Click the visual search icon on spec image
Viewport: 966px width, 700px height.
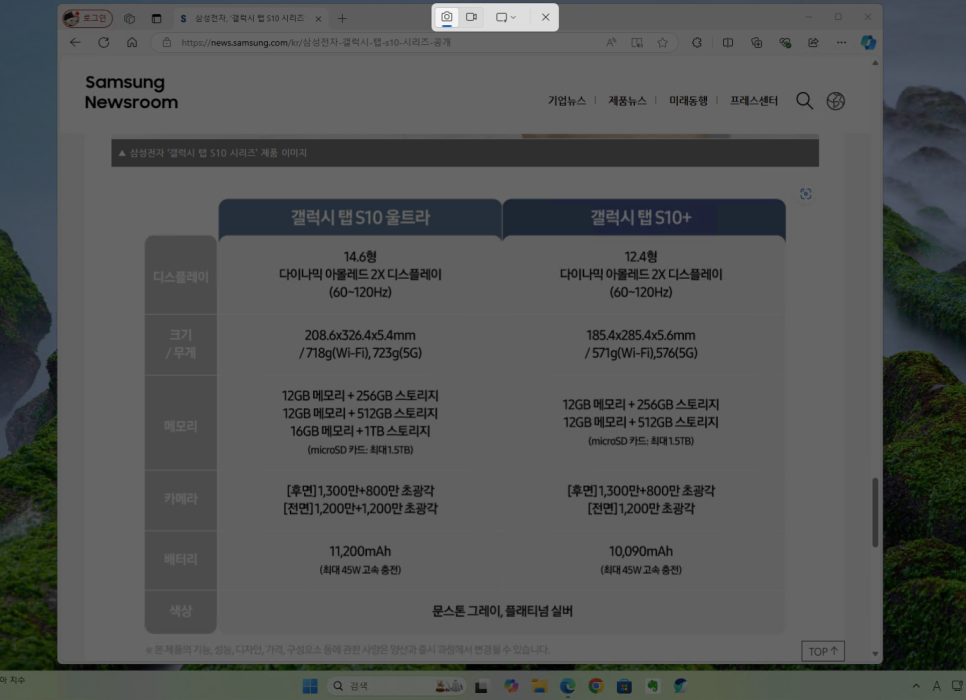(x=806, y=194)
